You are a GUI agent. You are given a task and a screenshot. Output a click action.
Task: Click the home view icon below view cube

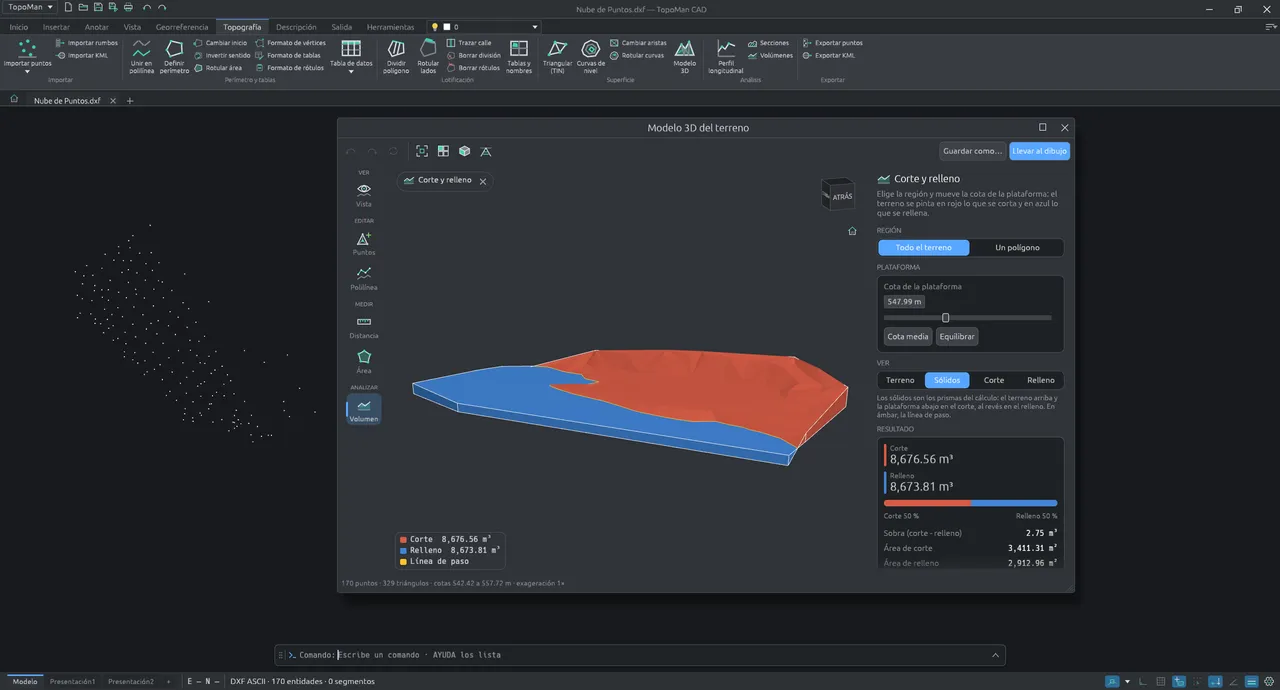click(852, 231)
